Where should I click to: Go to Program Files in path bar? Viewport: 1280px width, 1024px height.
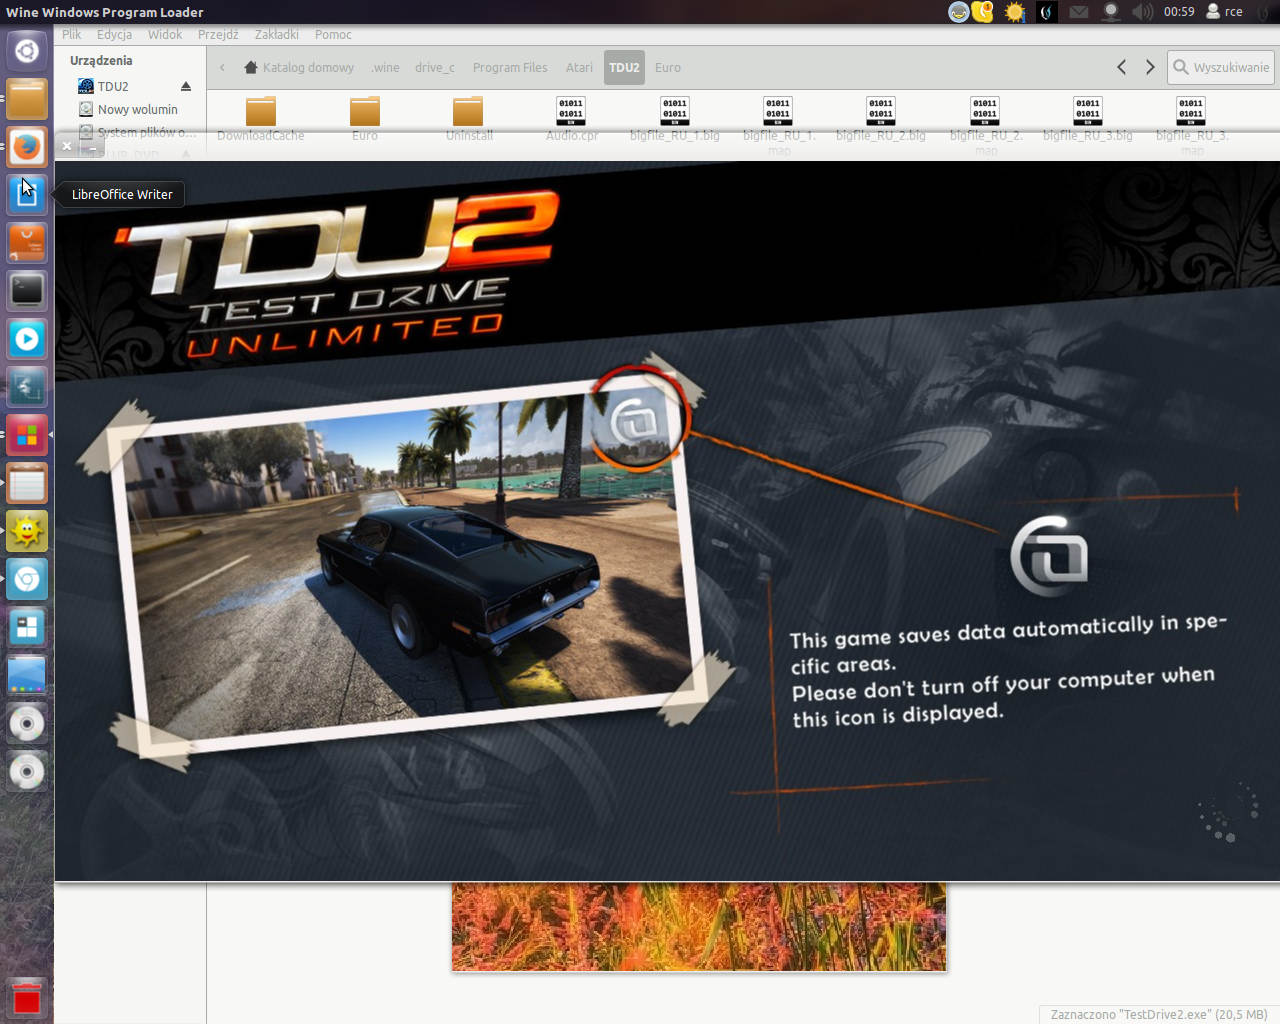coord(510,67)
